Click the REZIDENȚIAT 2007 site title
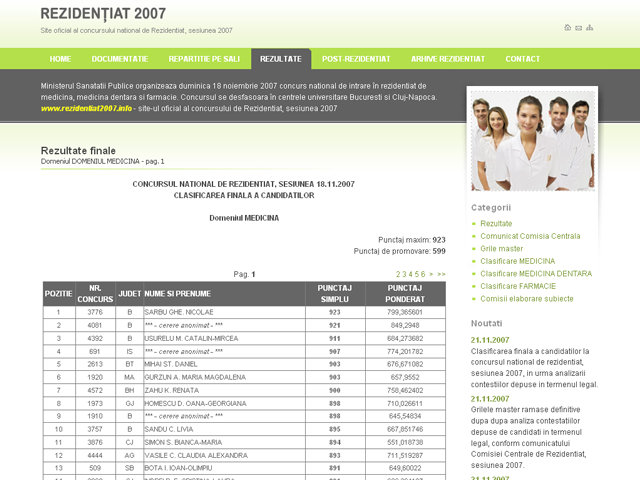The width and height of the screenshot is (640, 480). [x=103, y=13]
